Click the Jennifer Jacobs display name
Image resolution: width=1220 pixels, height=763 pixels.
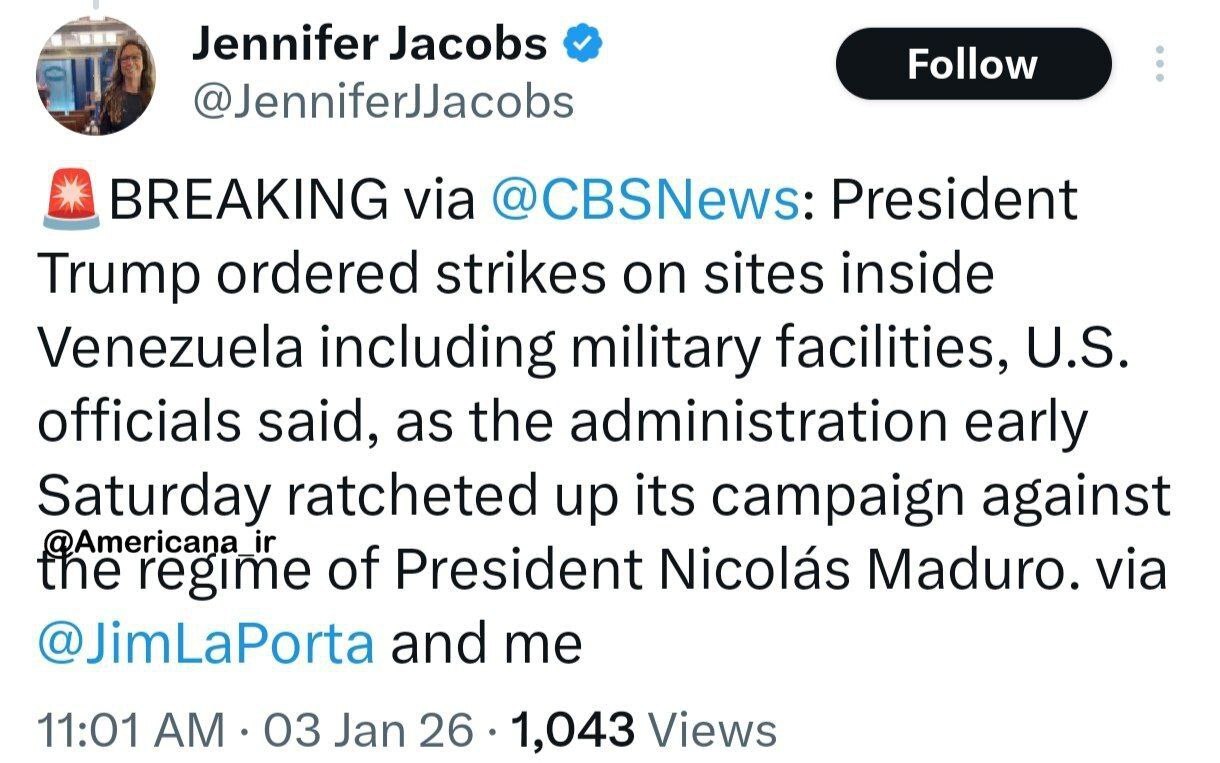[368, 43]
